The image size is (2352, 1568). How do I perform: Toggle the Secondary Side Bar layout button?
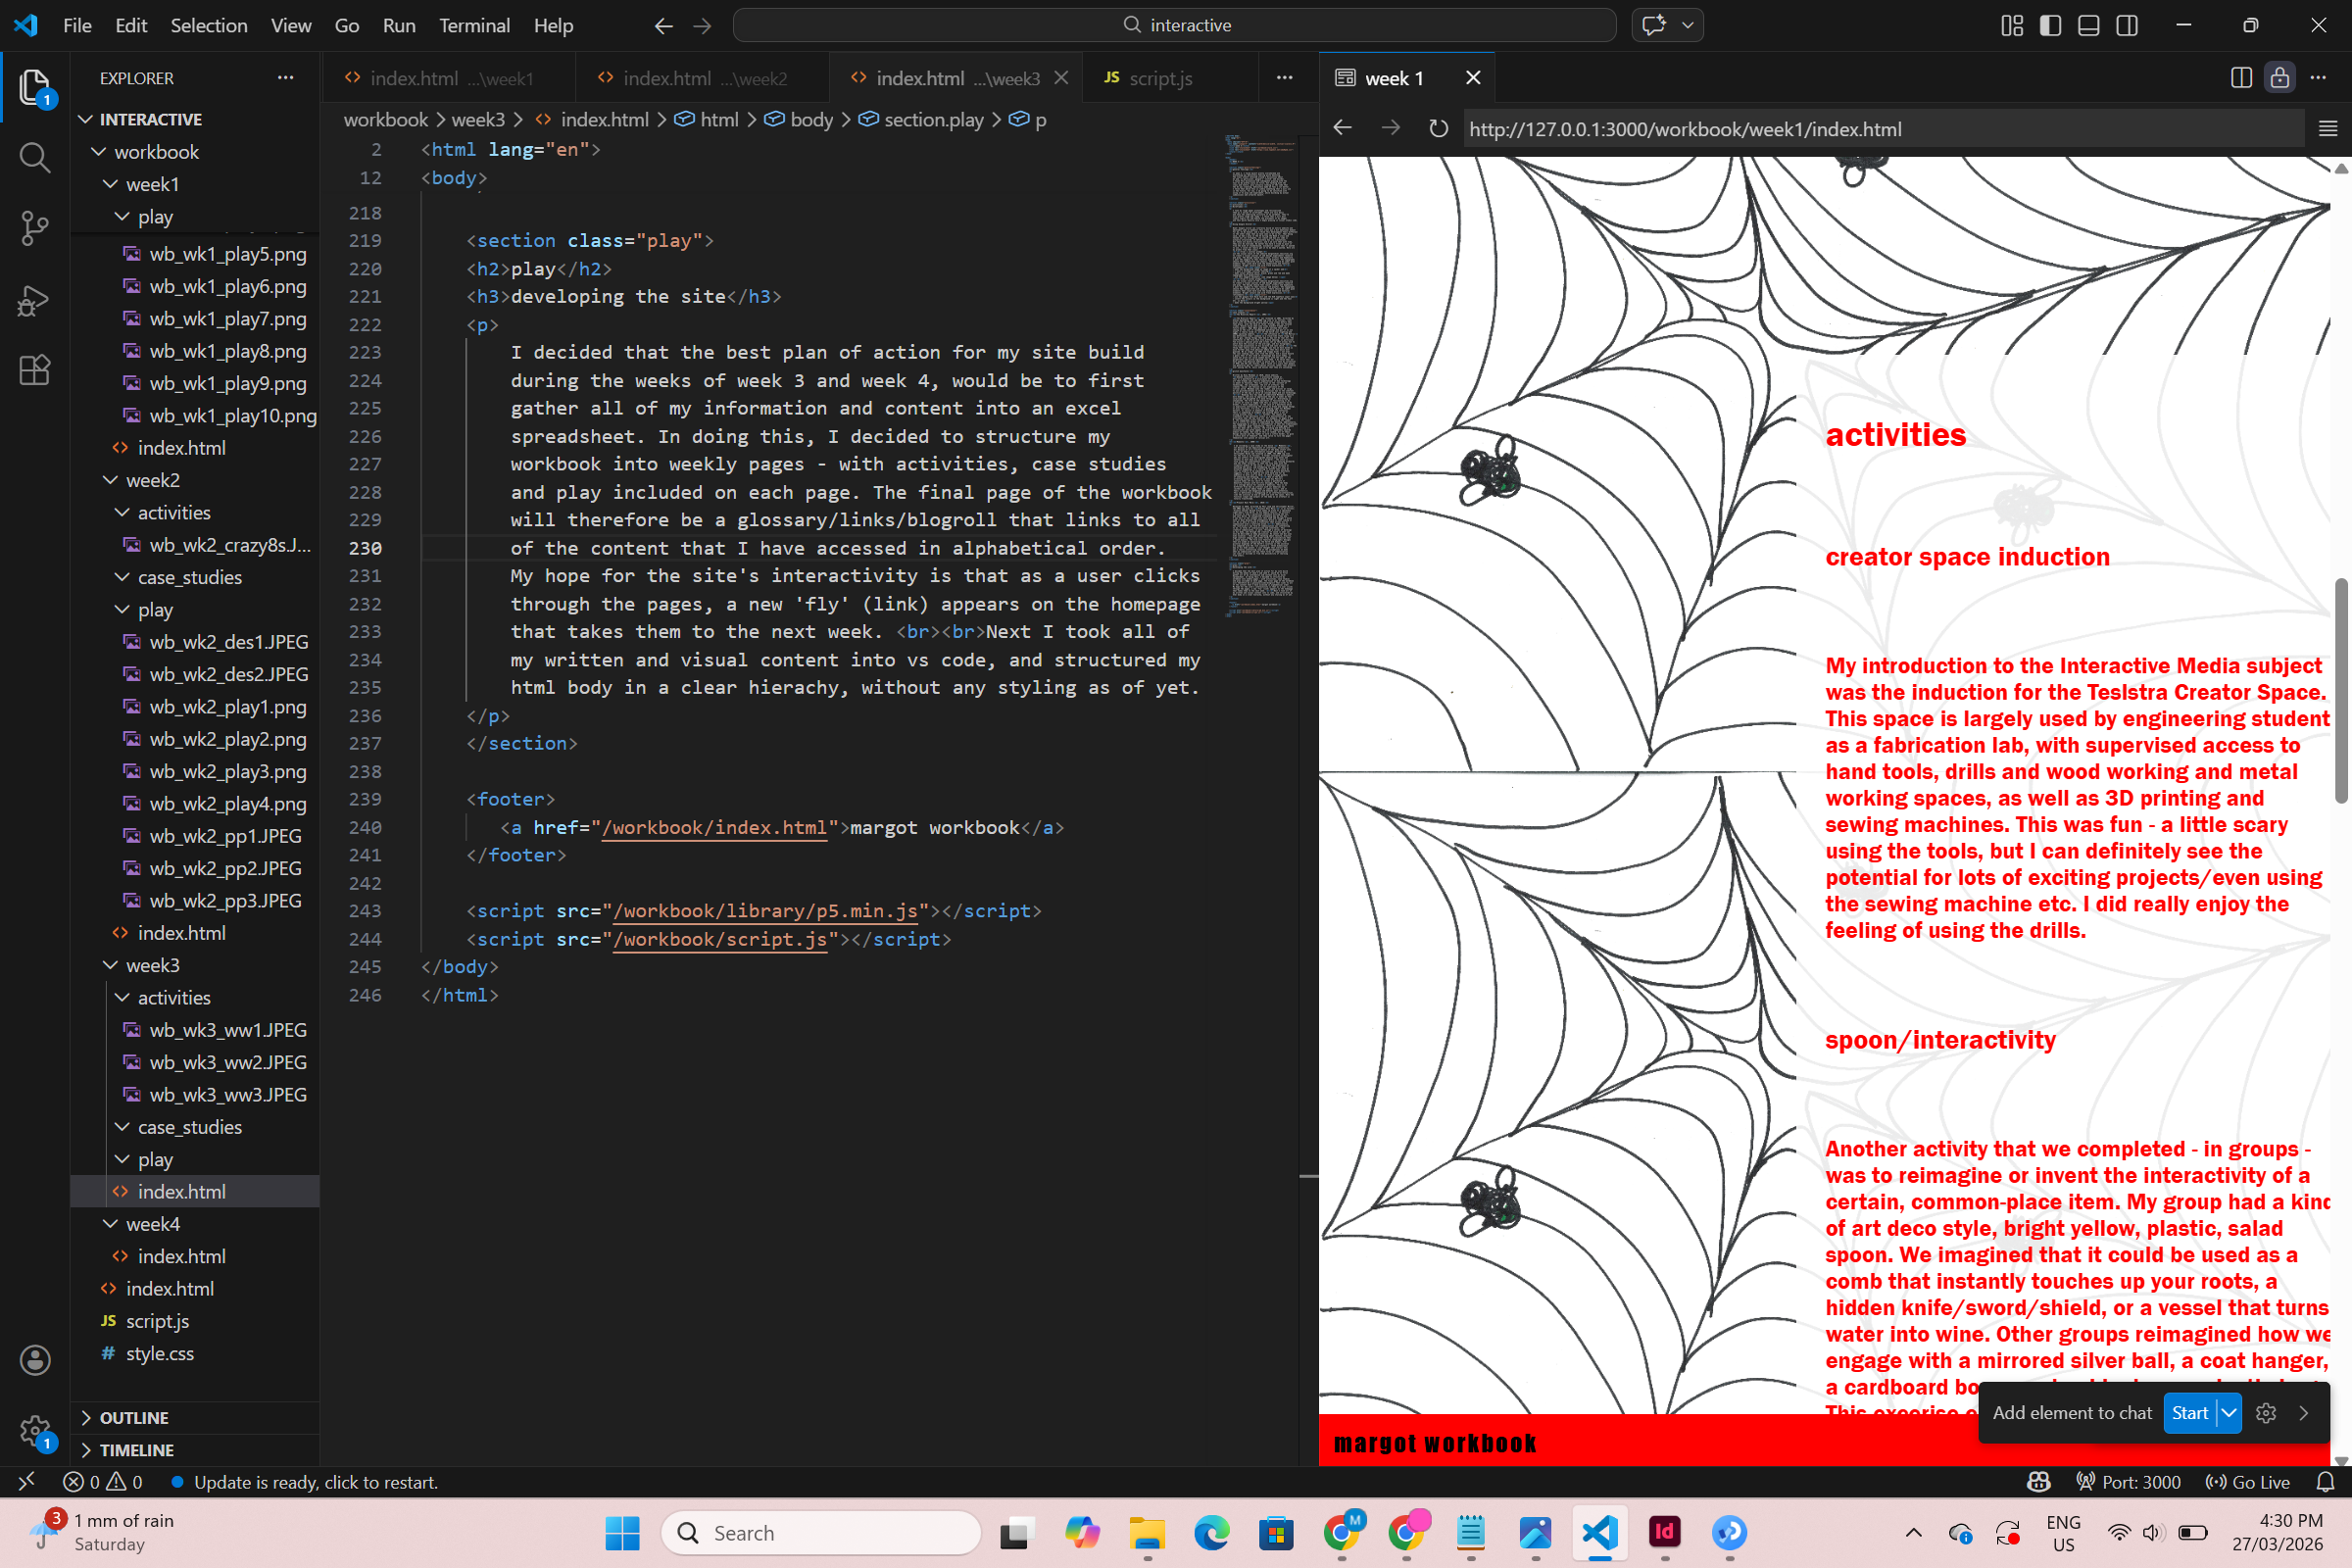(2127, 25)
